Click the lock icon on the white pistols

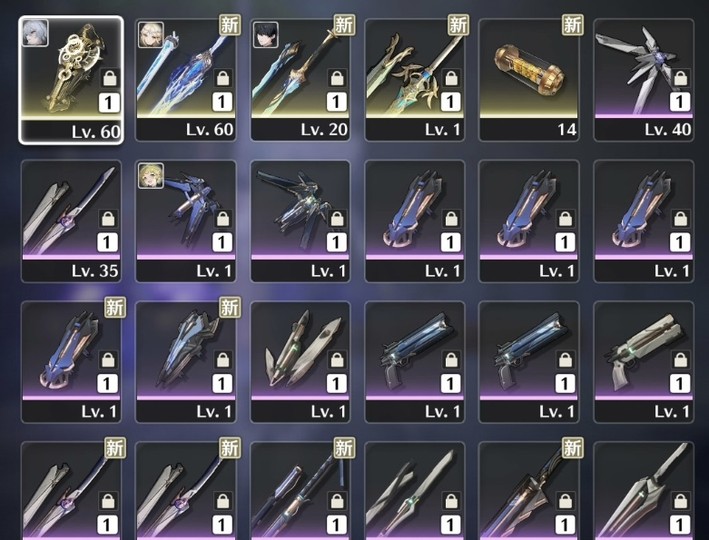(x=681, y=360)
